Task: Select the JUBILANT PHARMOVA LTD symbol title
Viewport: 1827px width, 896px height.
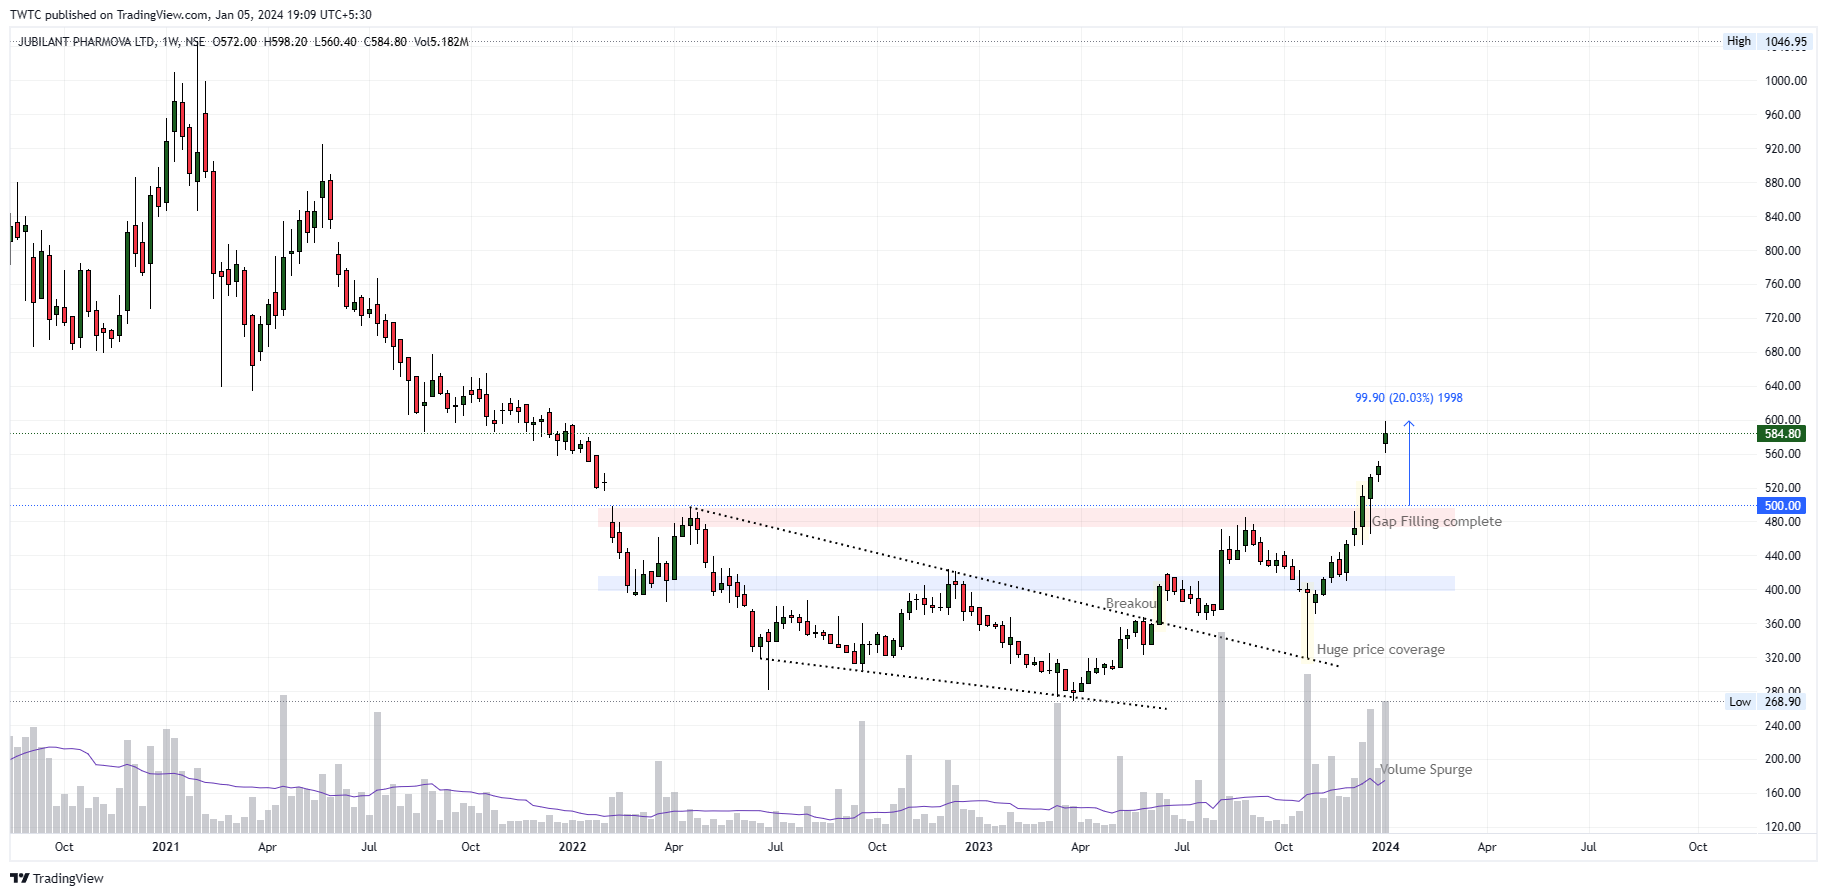Action: click(x=87, y=42)
